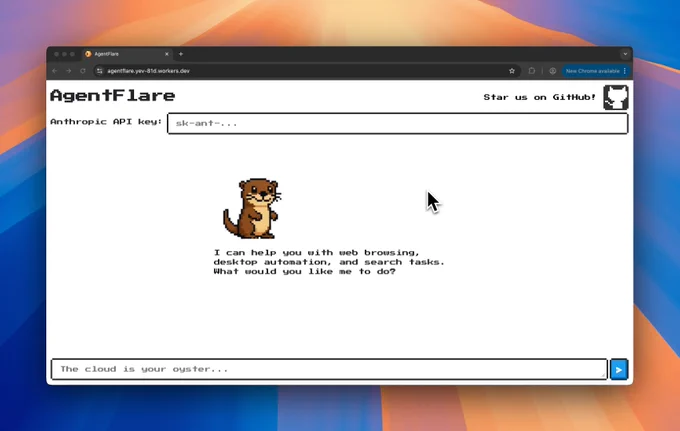Open a new tab with plus icon
The height and width of the screenshot is (431, 680).
pos(181,54)
